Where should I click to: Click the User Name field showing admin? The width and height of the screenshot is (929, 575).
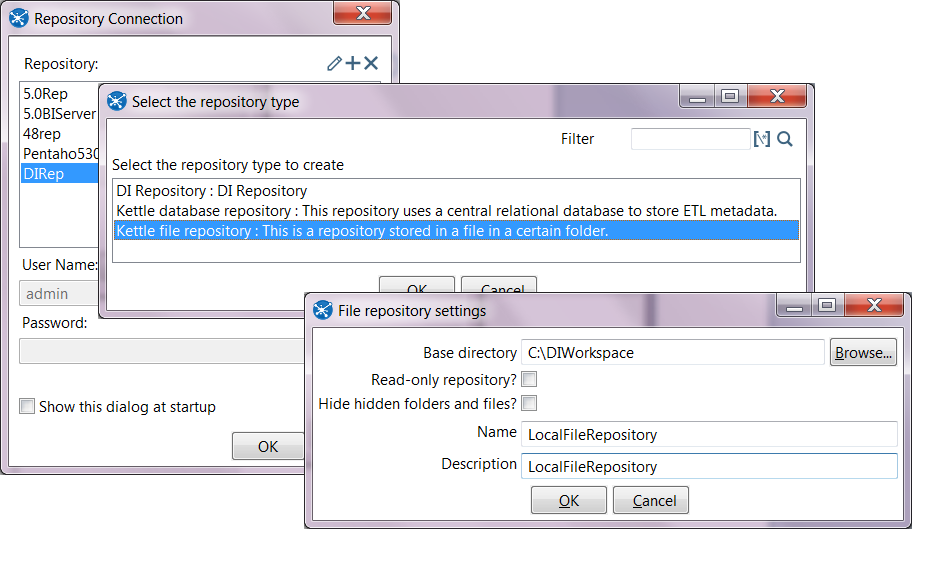coord(59,294)
